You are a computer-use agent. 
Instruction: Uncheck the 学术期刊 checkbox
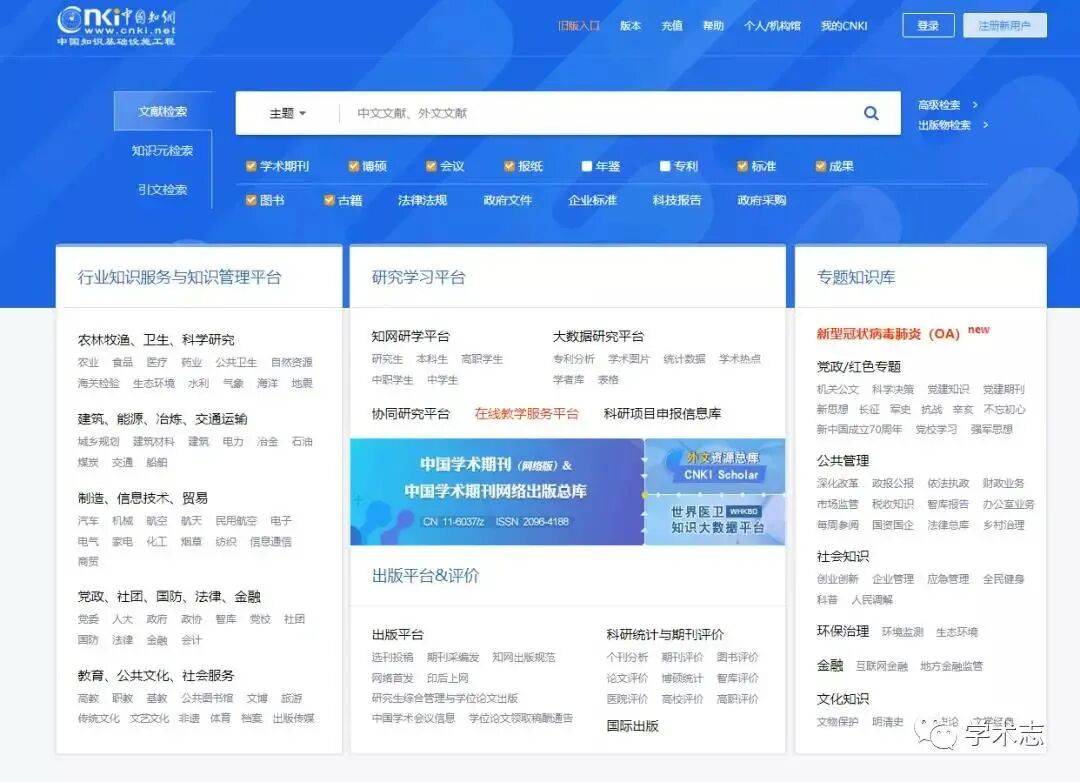click(253, 166)
